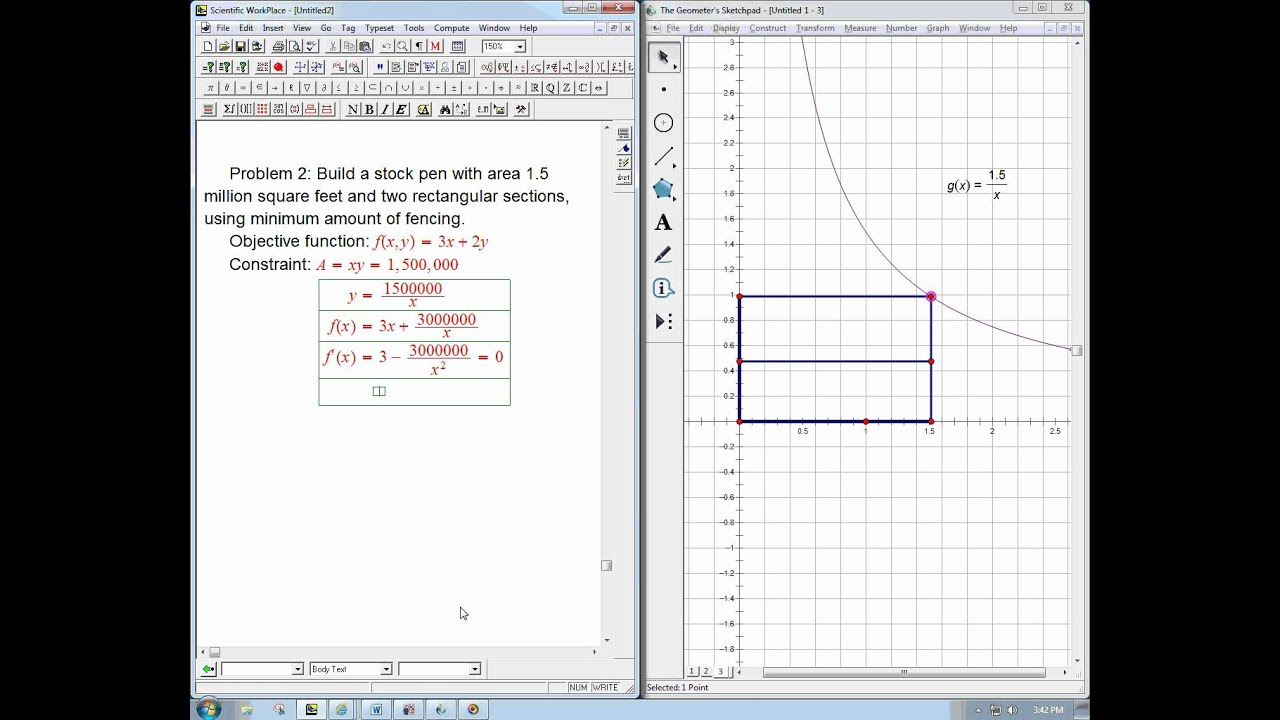Click the Point tool in Sketchpad toolbox

point(663,90)
